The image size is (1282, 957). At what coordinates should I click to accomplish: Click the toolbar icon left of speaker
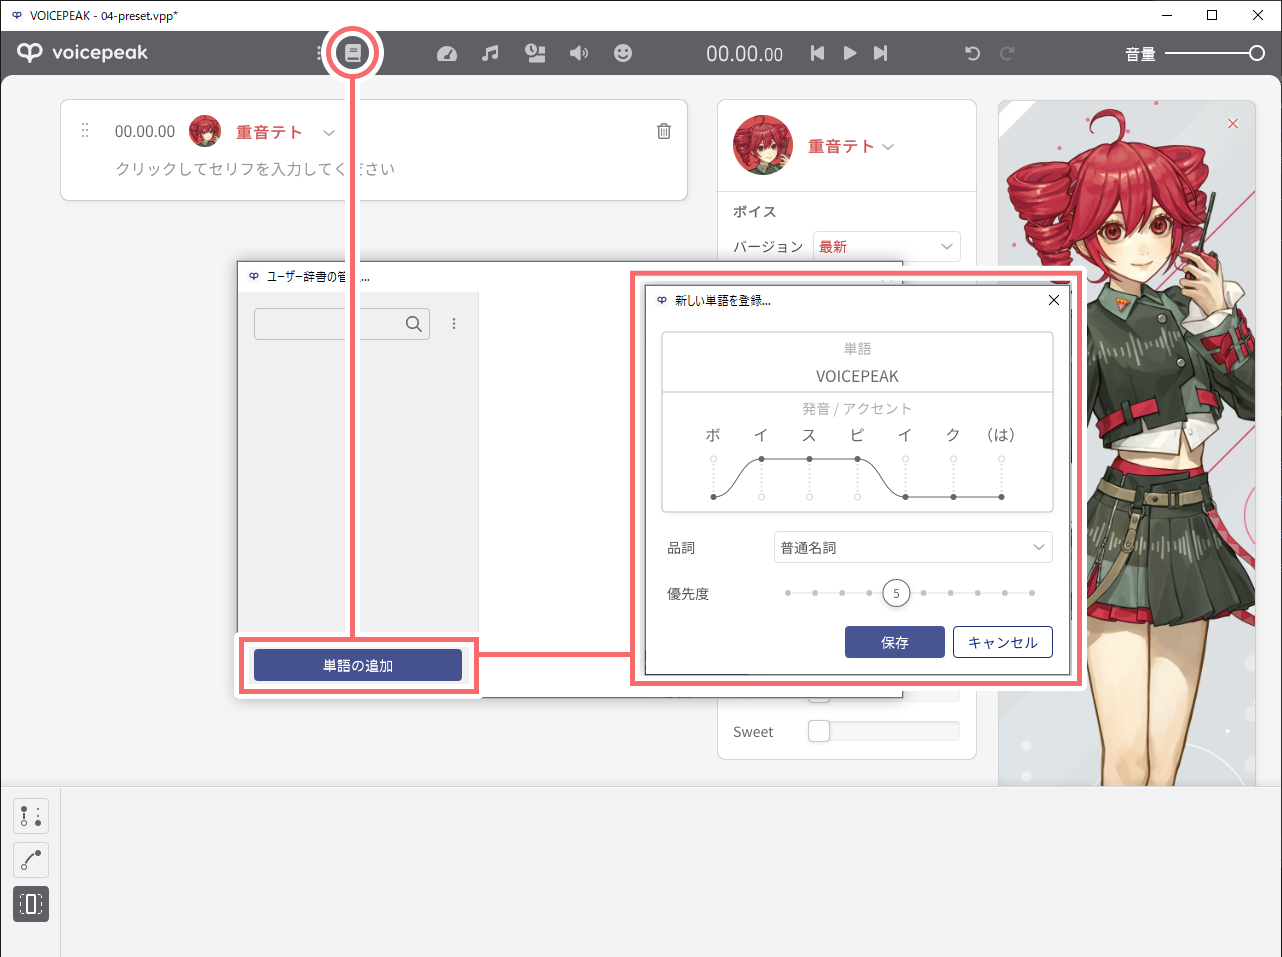(x=535, y=53)
